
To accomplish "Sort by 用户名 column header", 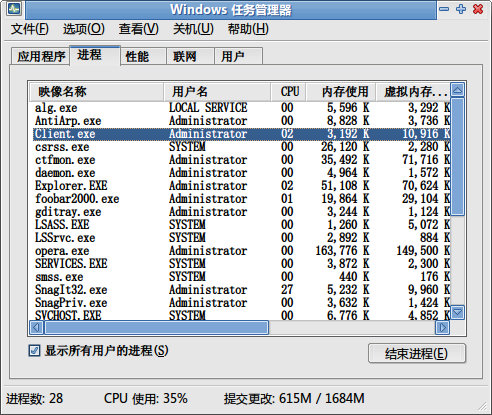I will click(x=217, y=92).
